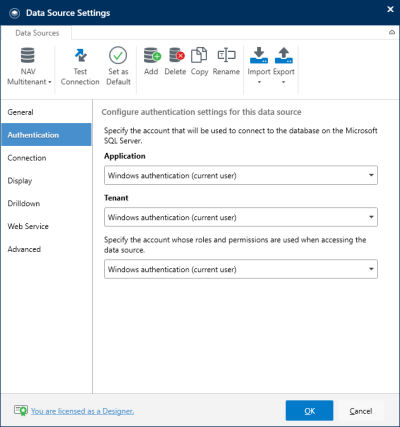This screenshot has width=400, height=427.
Task: Open the Import dropdown
Action: pyautogui.click(x=259, y=67)
